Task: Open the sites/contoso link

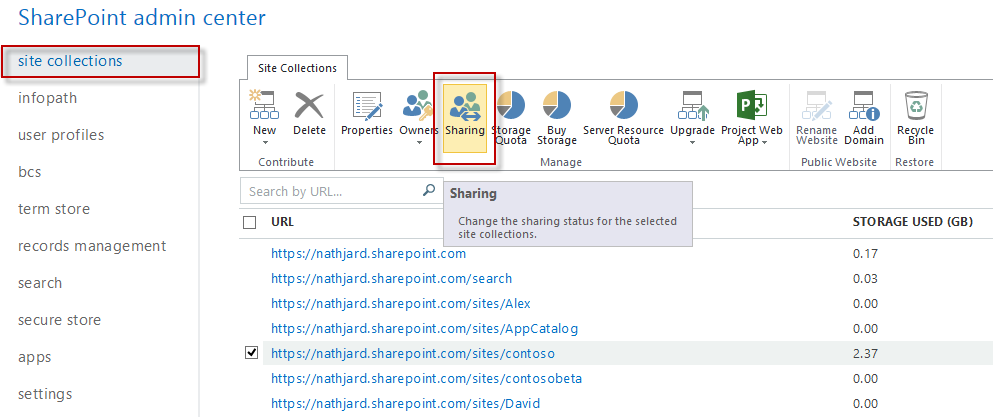Action: (x=413, y=354)
